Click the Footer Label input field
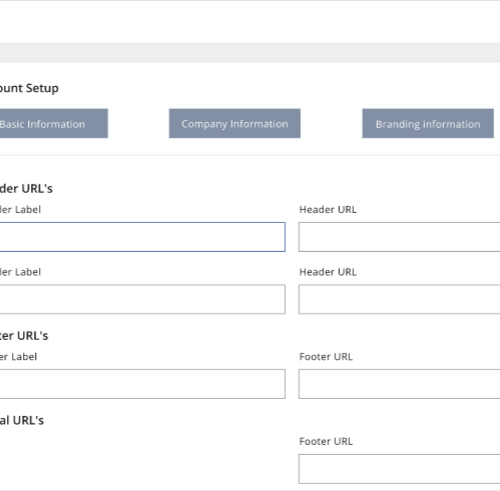Screen dimensions: 500x491 tap(143, 384)
